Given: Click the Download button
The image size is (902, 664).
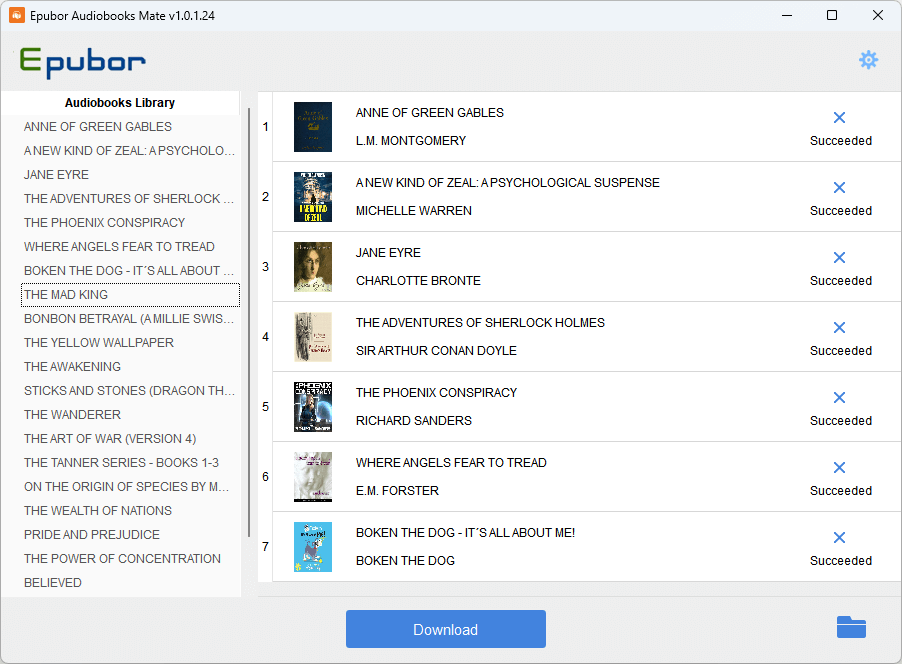Looking at the screenshot, I should [445, 629].
